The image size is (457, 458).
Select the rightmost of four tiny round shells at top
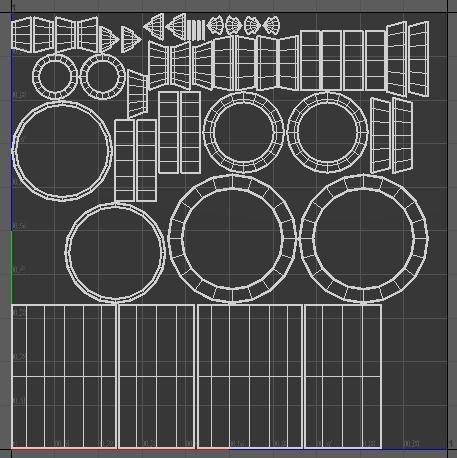click(271, 25)
